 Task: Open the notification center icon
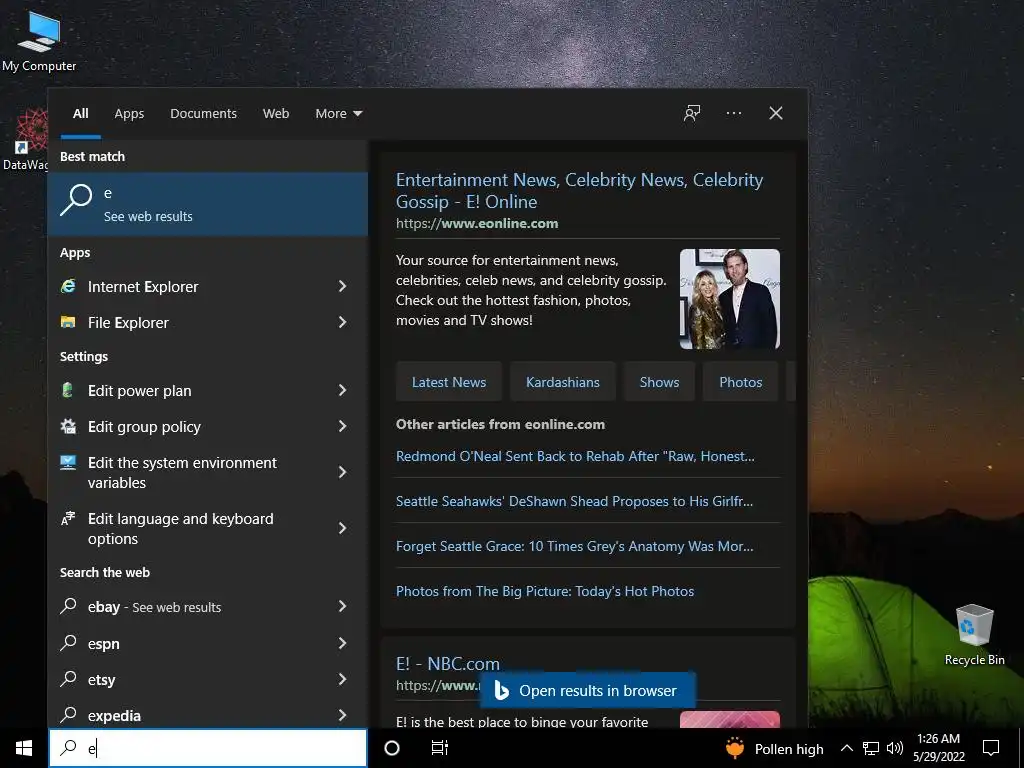click(x=991, y=748)
